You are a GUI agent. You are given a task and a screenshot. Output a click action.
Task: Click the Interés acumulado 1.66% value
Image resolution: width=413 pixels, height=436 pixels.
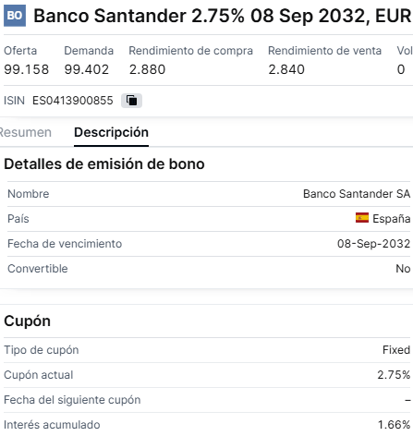point(394,425)
